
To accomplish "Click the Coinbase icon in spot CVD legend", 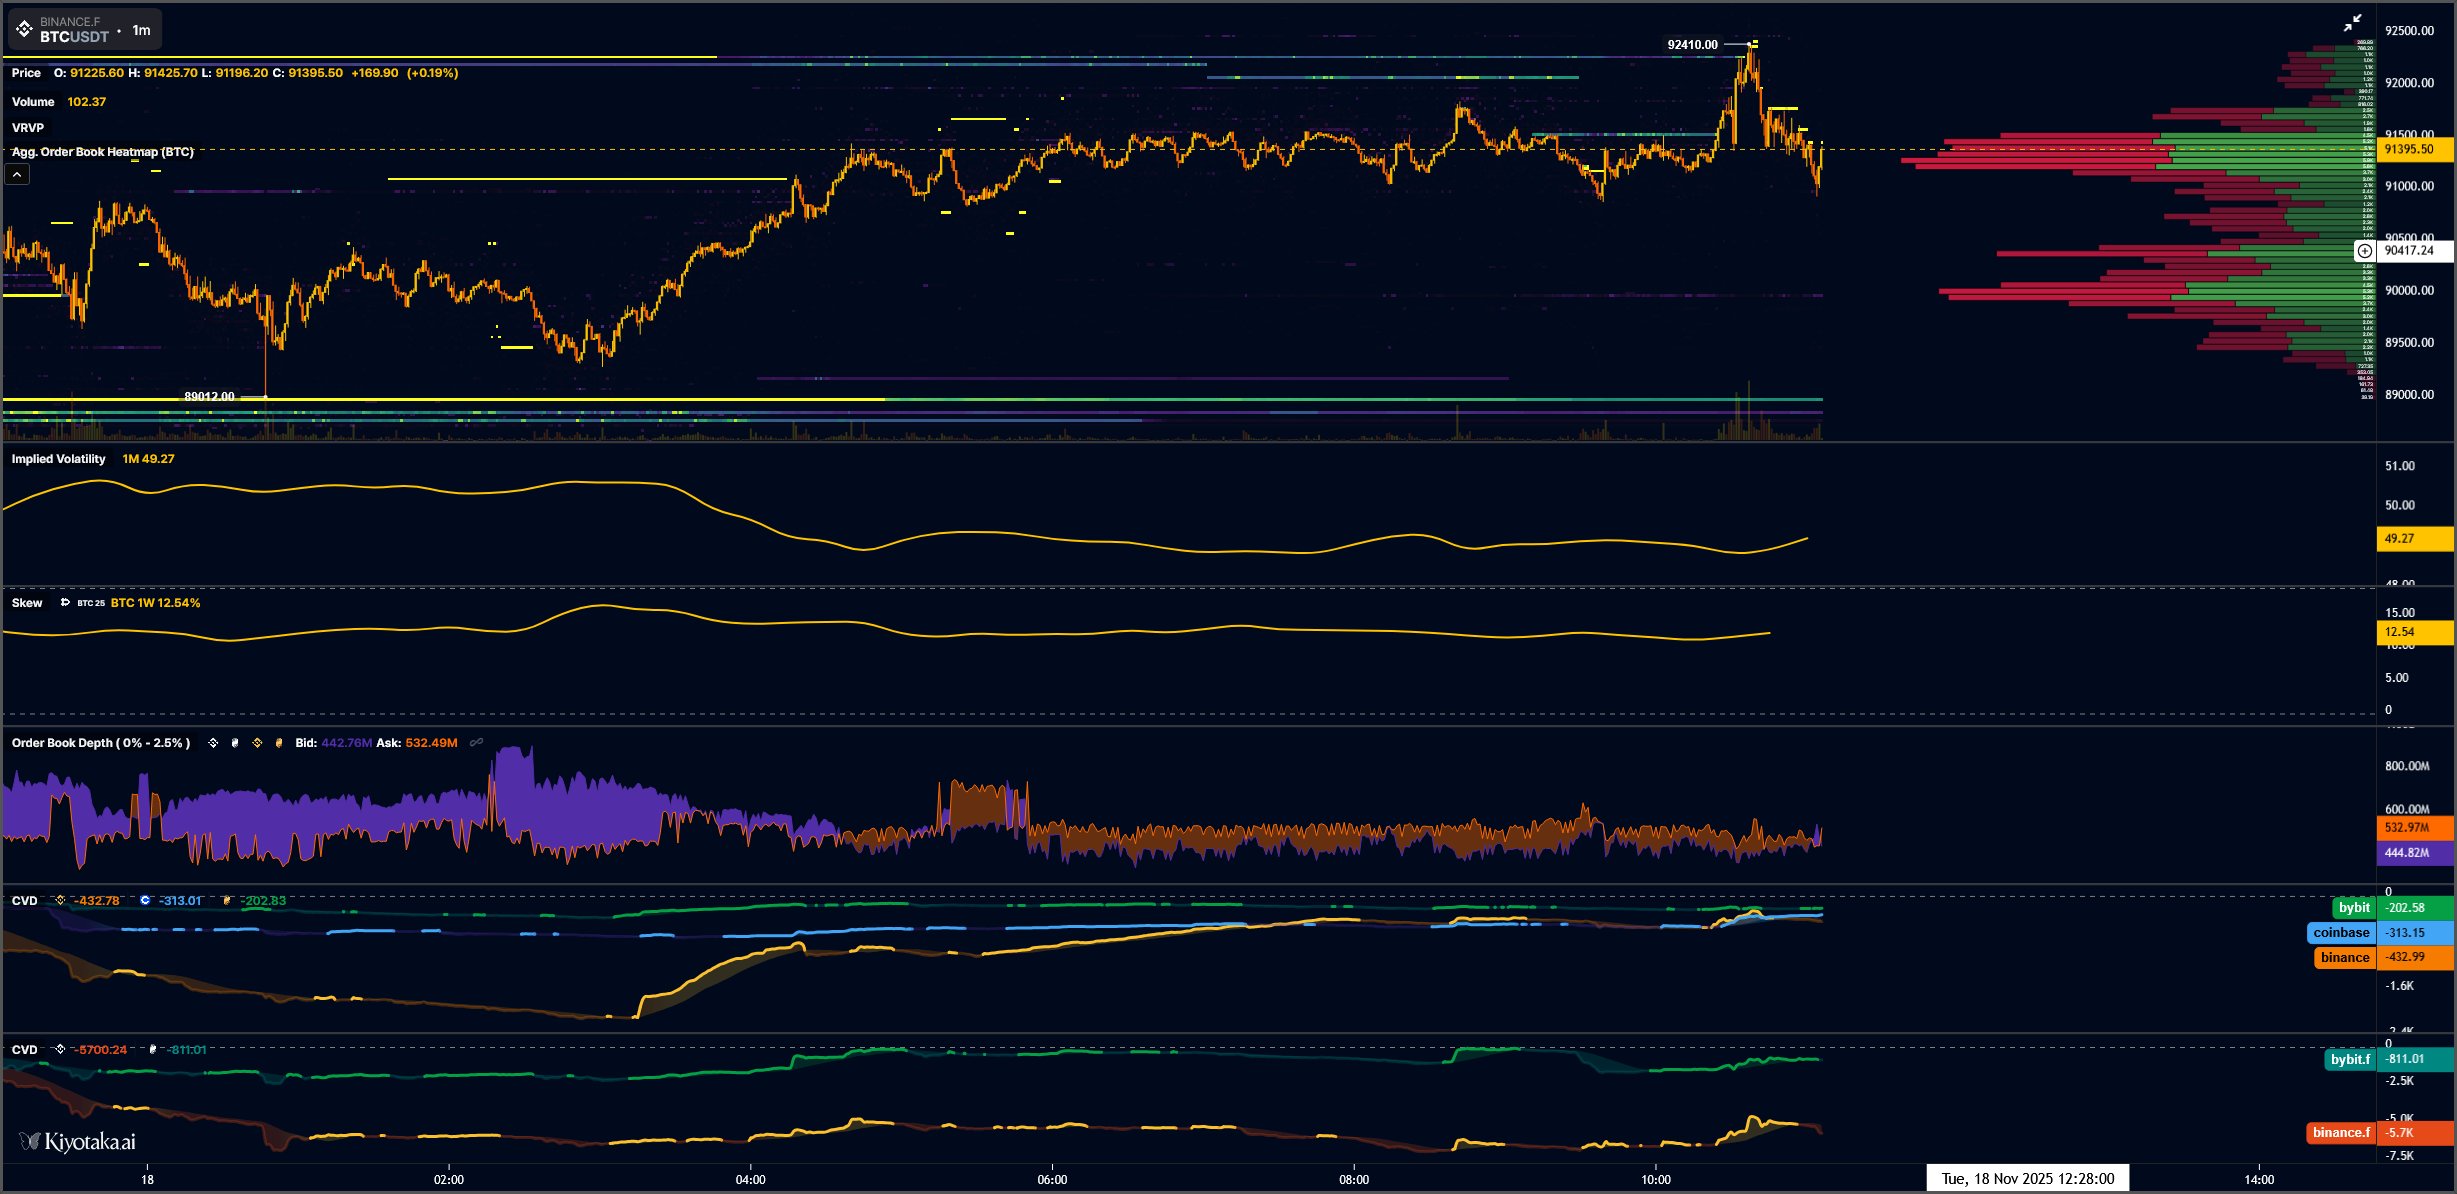I will [x=145, y=901].
